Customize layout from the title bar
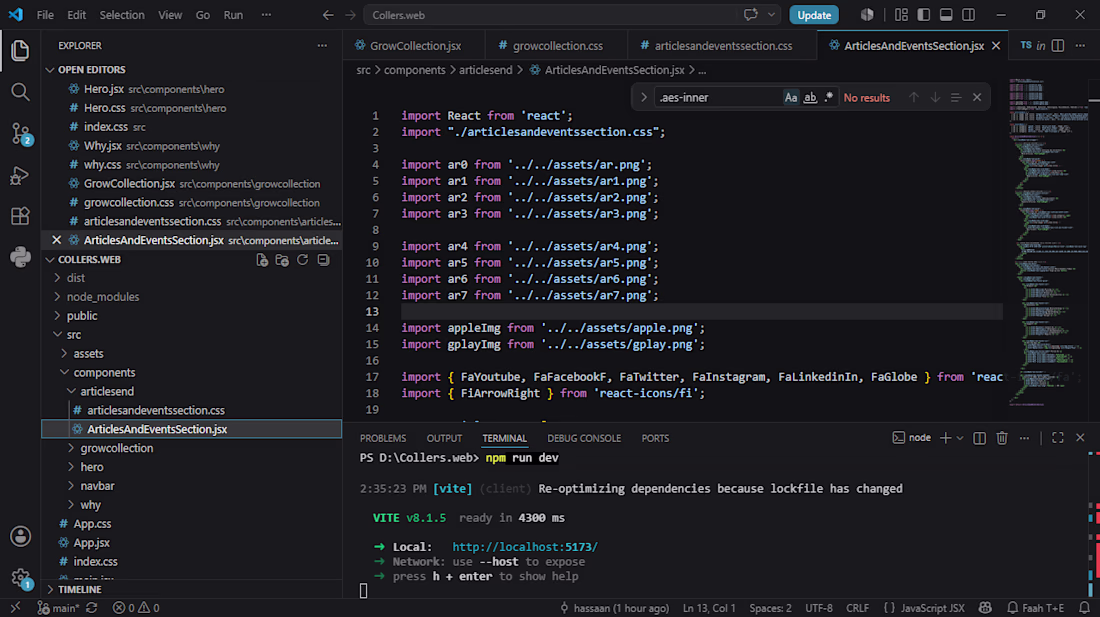The width and height of the screenshot is (1100, 617). tap(901, 15)
